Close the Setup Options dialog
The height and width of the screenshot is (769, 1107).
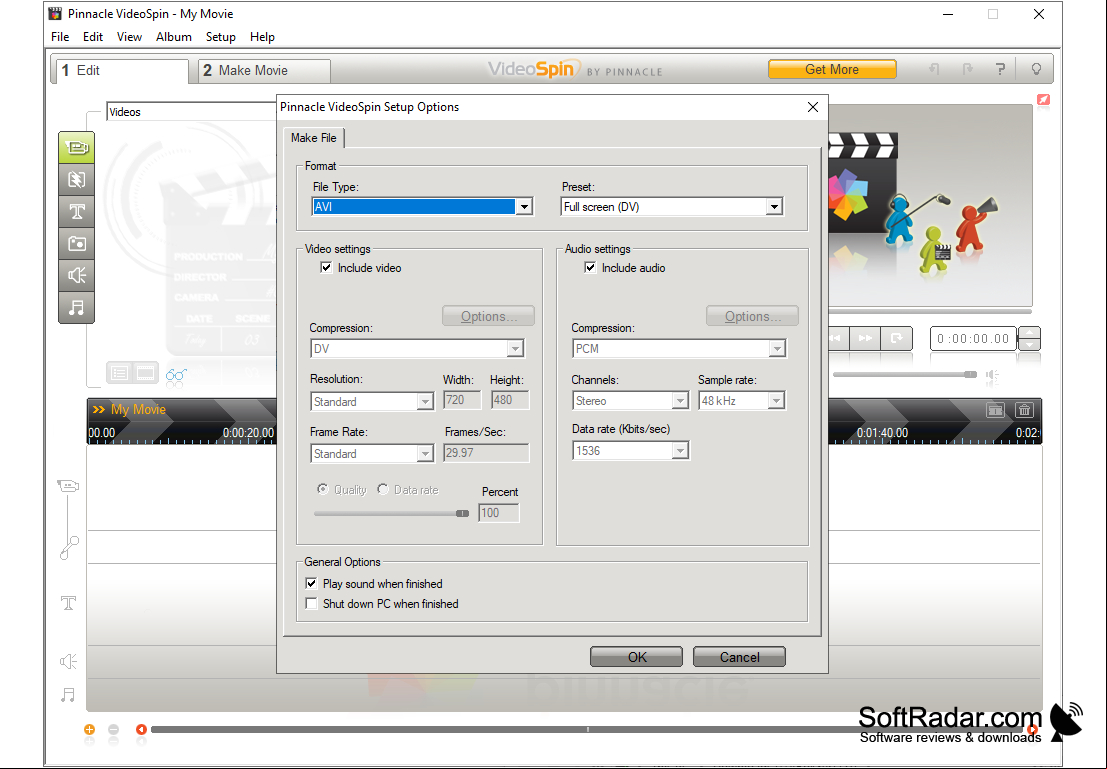pyautogui.click(x=813, y=107)
